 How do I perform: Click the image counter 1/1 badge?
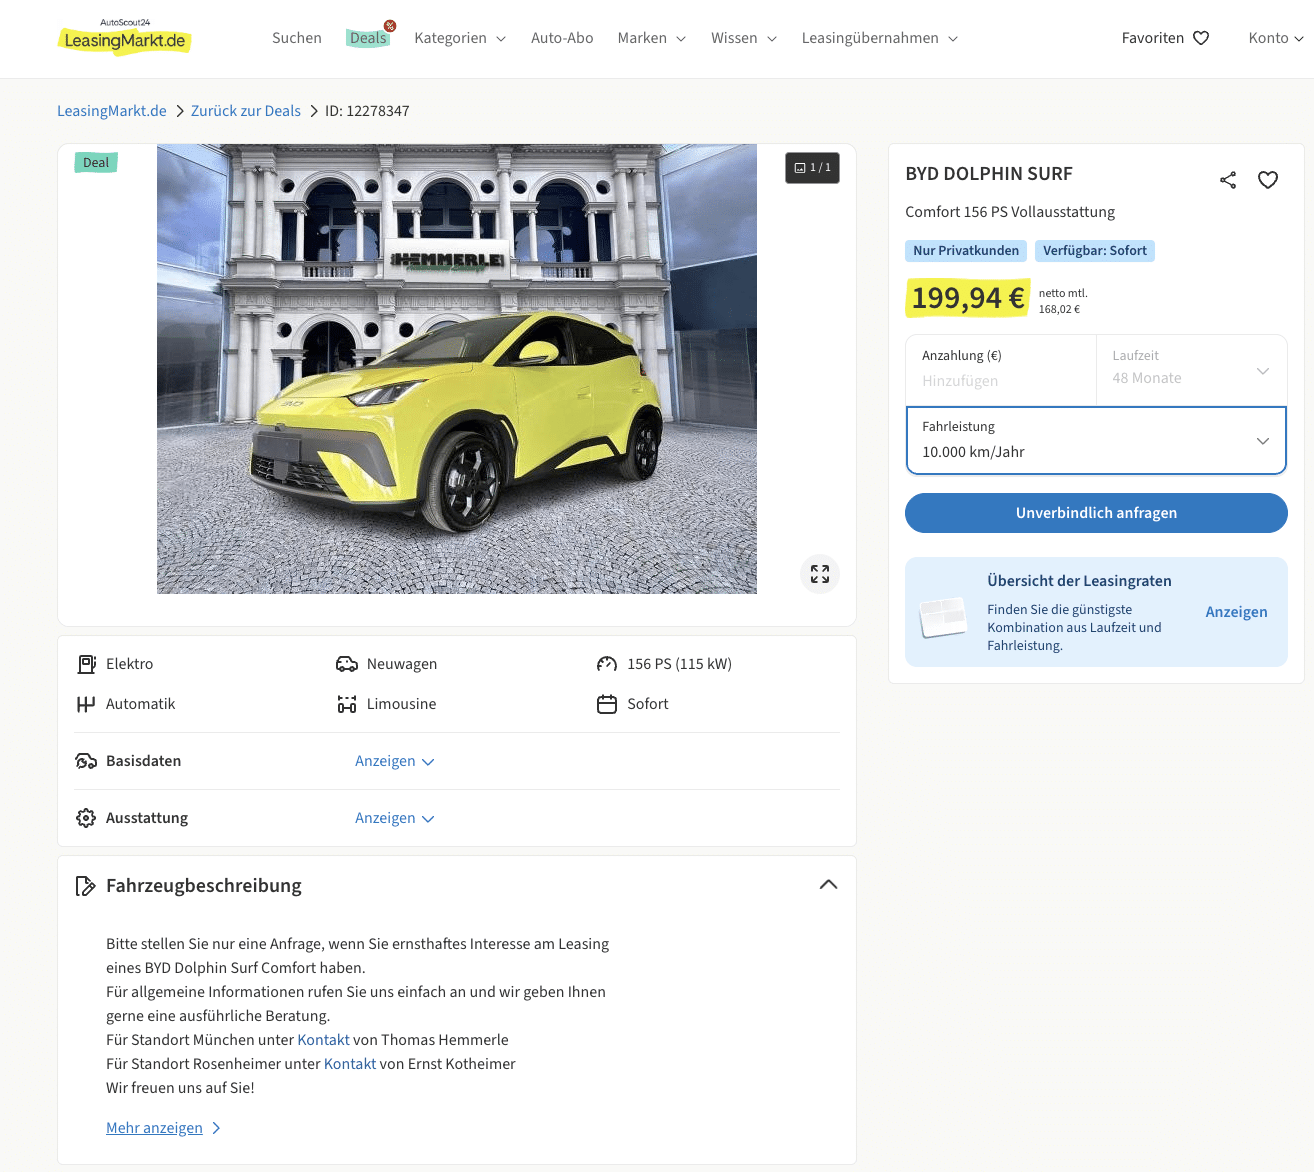[x=812, y=168]
